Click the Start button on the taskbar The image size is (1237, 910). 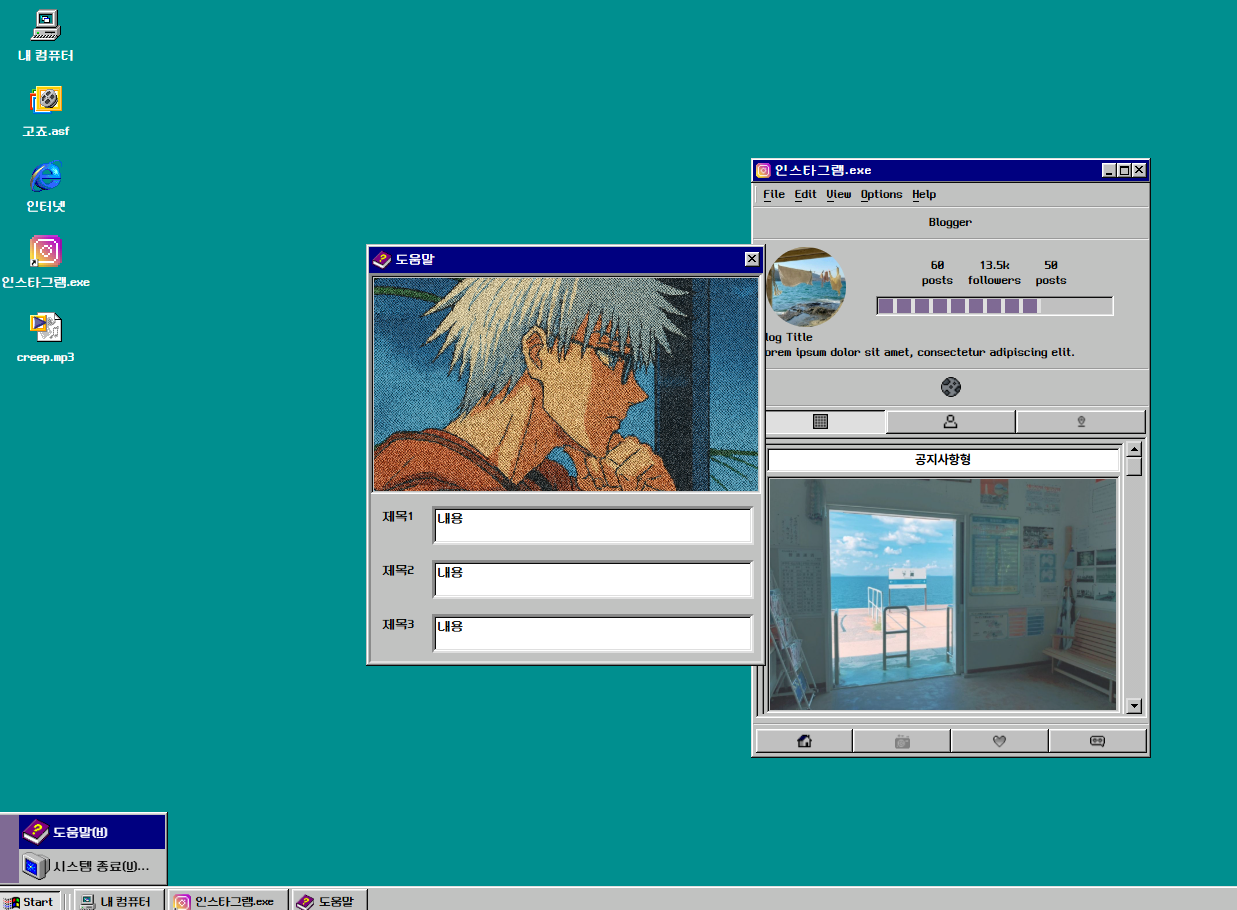30,901
